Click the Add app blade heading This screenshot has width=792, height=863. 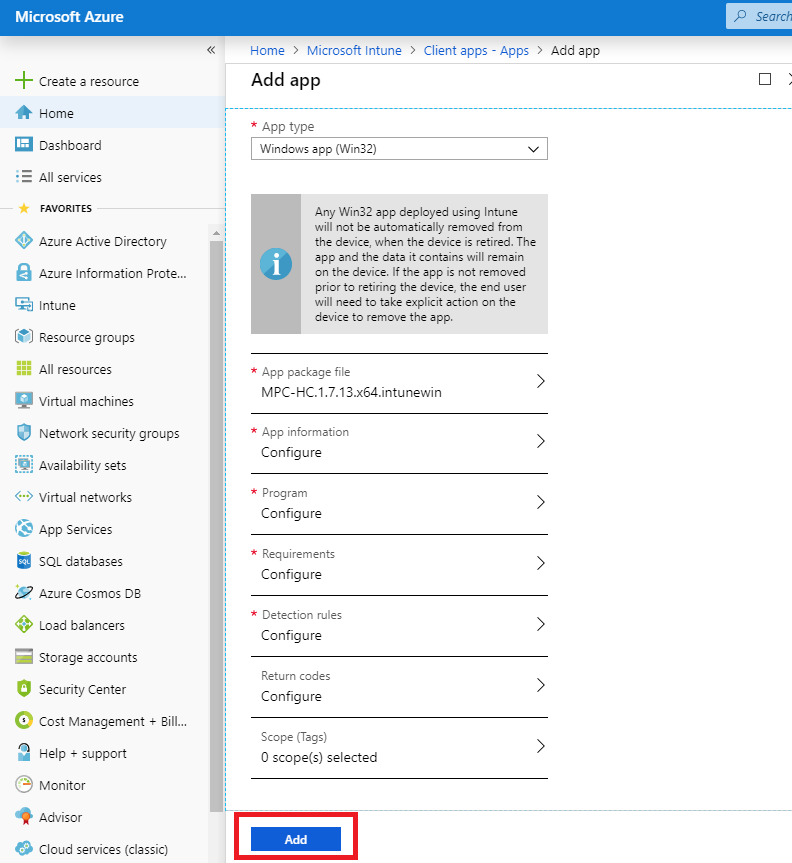coord(286,80)
